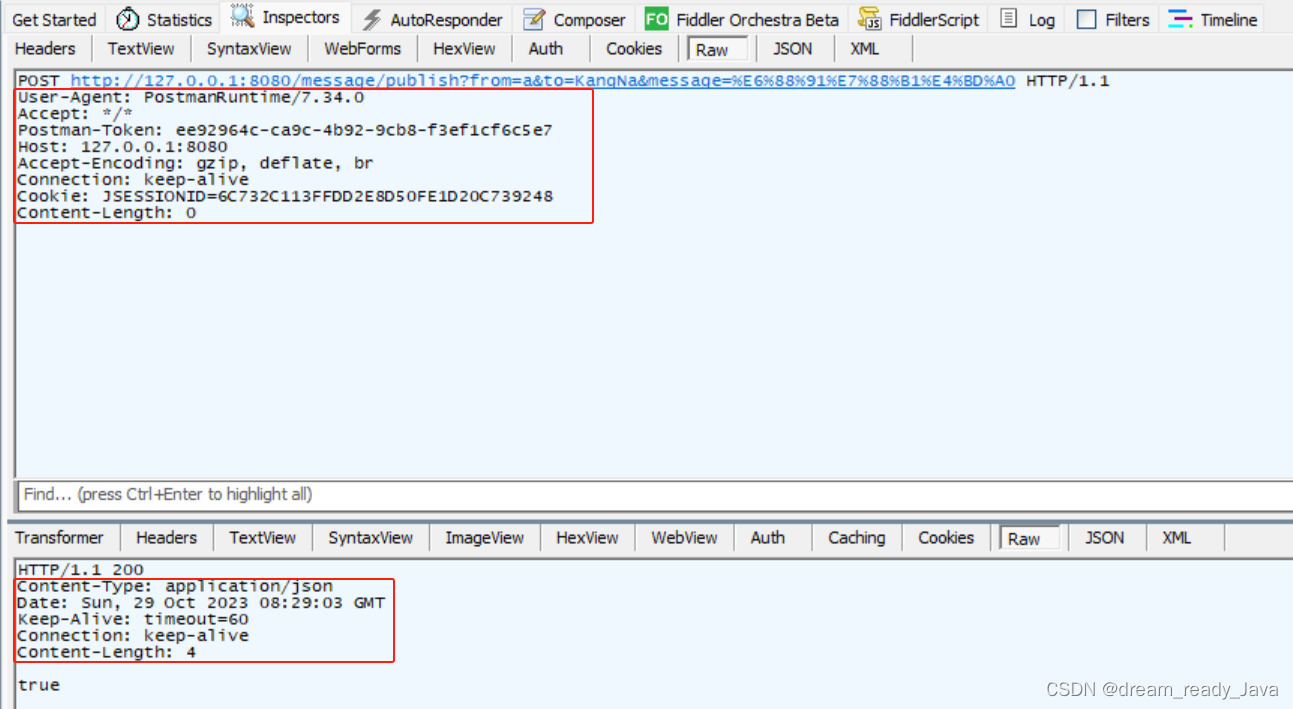Viewport: 1293px width, 709px height.
Task: Click the response Content-Length: 4 line
Action: click(x=107, y=652)
